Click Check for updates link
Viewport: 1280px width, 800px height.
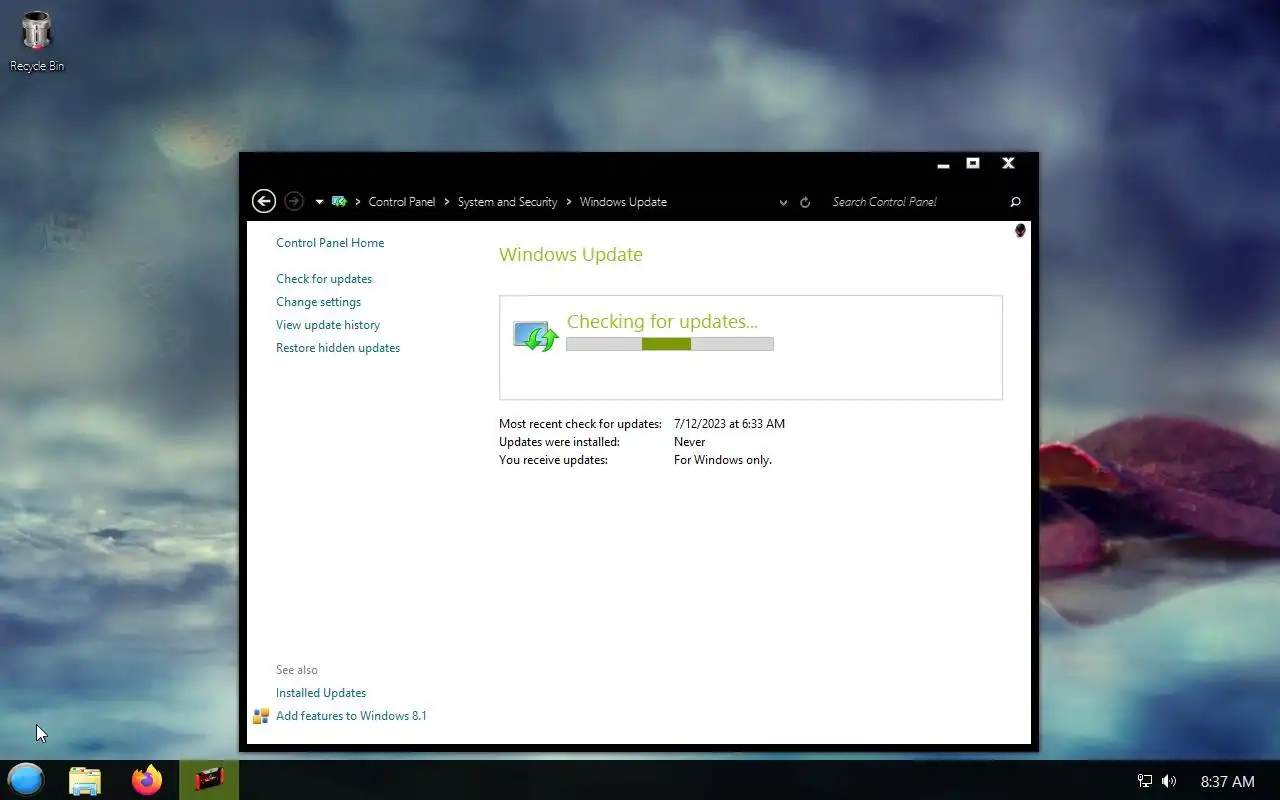coord(324,279)
